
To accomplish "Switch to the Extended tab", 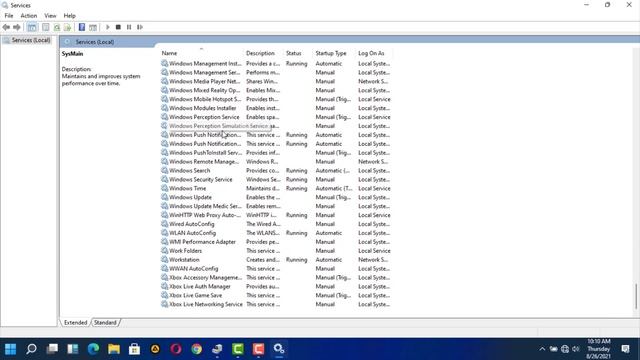I will coord(76,322).
